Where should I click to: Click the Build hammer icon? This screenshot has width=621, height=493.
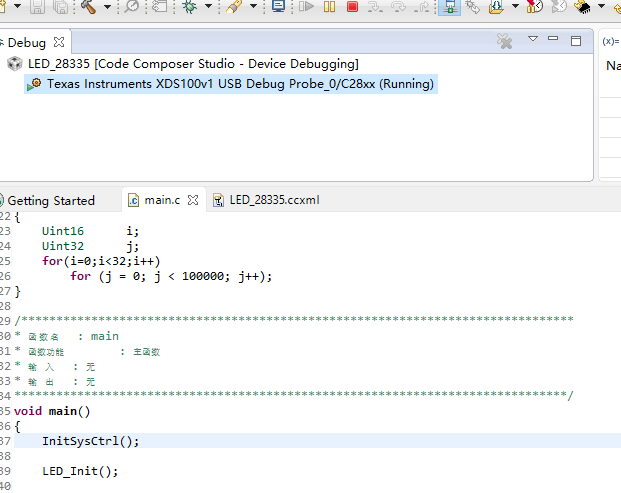click(x=88, y=6)
